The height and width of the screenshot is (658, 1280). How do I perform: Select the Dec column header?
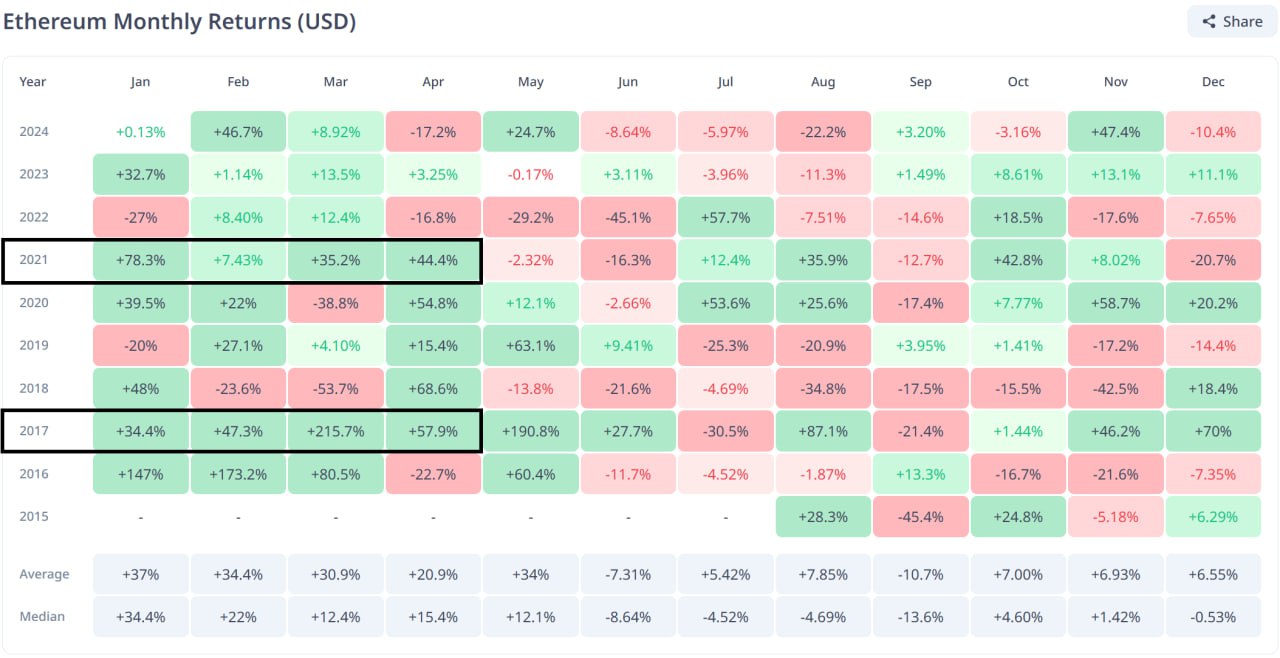click(1213, 81)
